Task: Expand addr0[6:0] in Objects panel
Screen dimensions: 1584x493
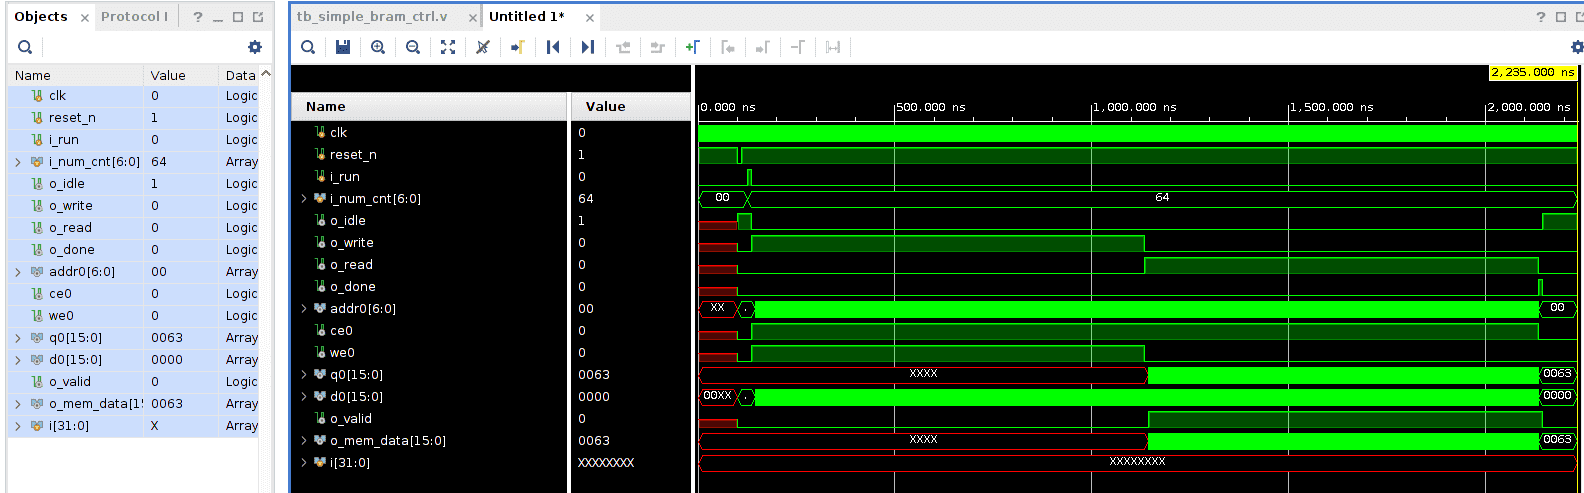Action: (18, 272)
